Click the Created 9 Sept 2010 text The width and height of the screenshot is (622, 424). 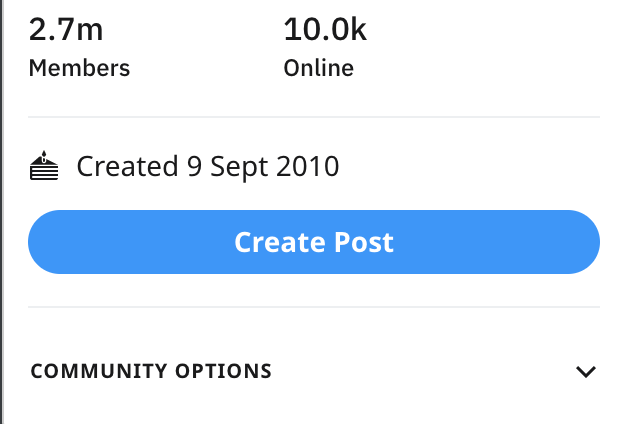click(x=208, y=167)
